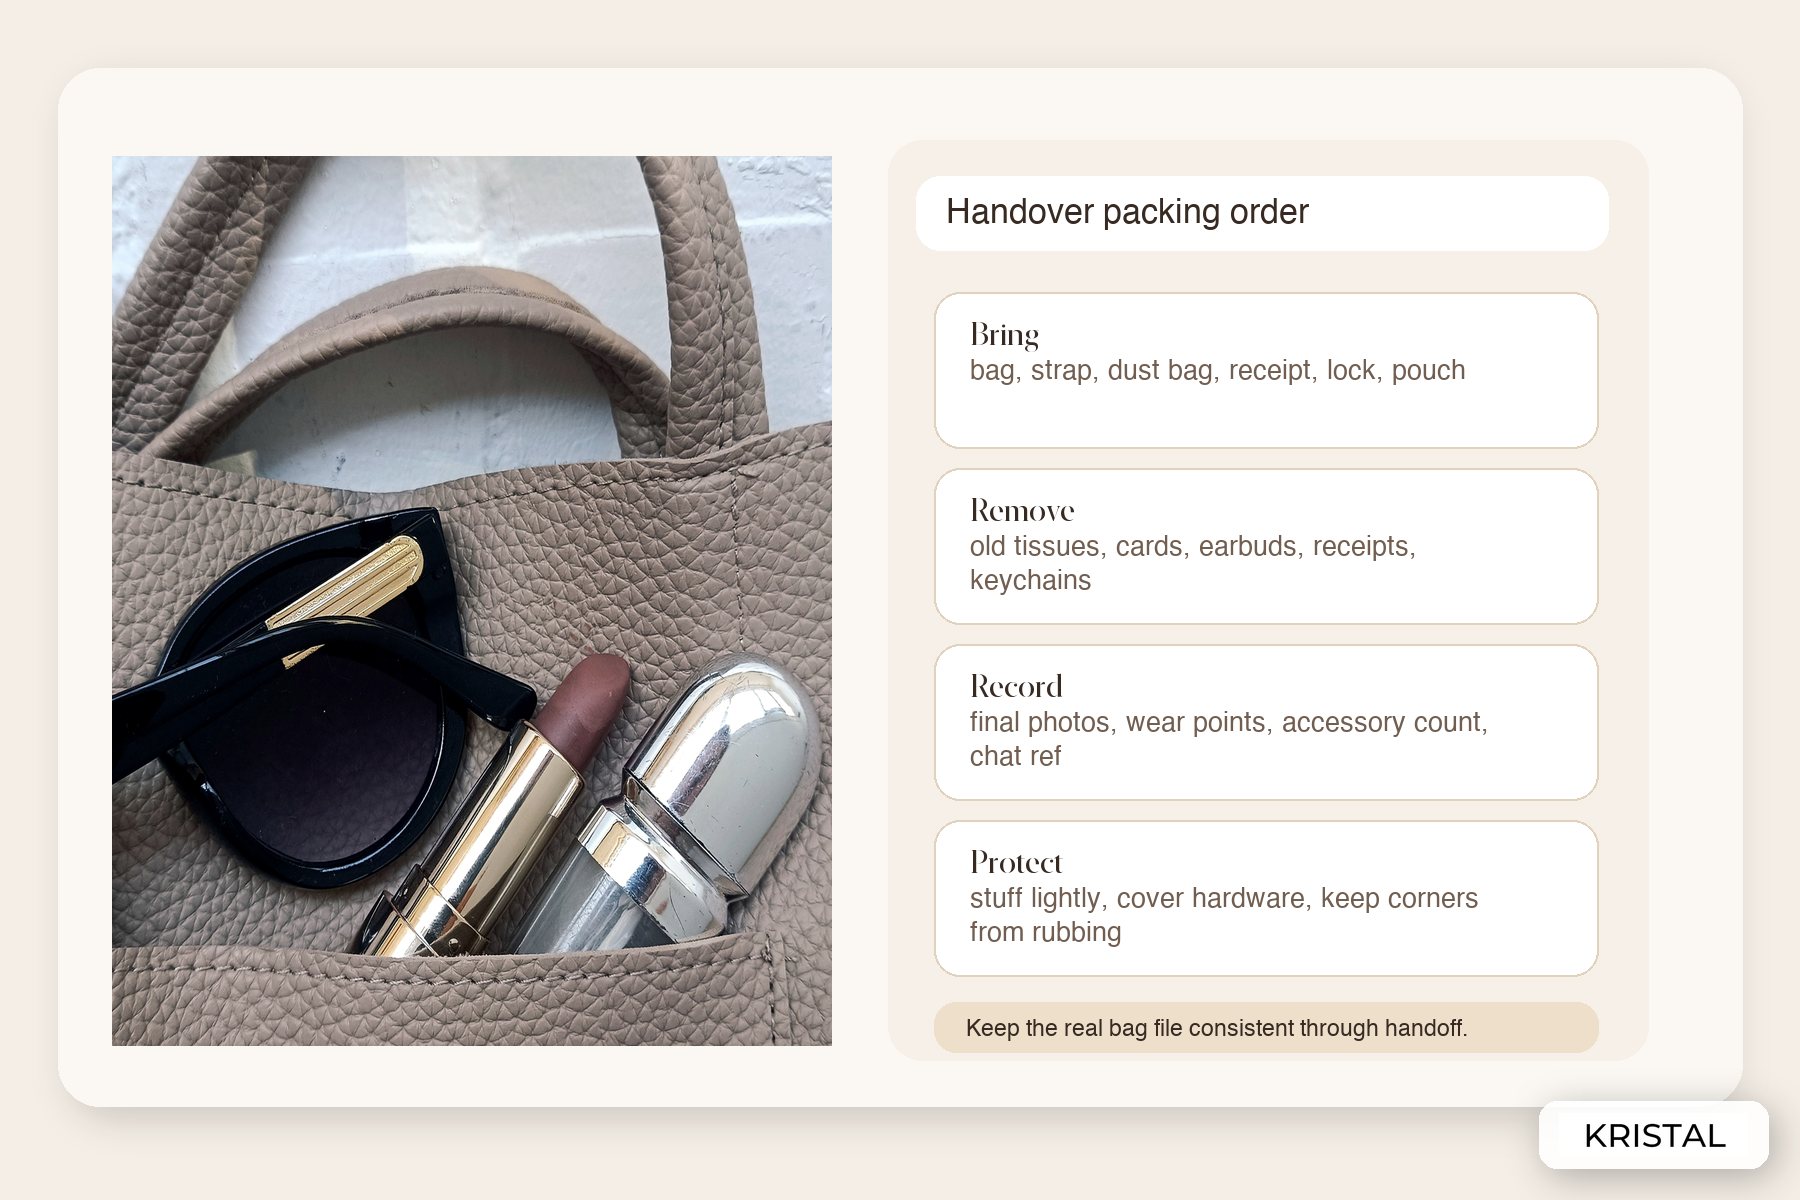Viewport: 1800px width, 1200px height.
Task: Select the Bring card
Action: pyautogui.click(x=1266, y=370)
